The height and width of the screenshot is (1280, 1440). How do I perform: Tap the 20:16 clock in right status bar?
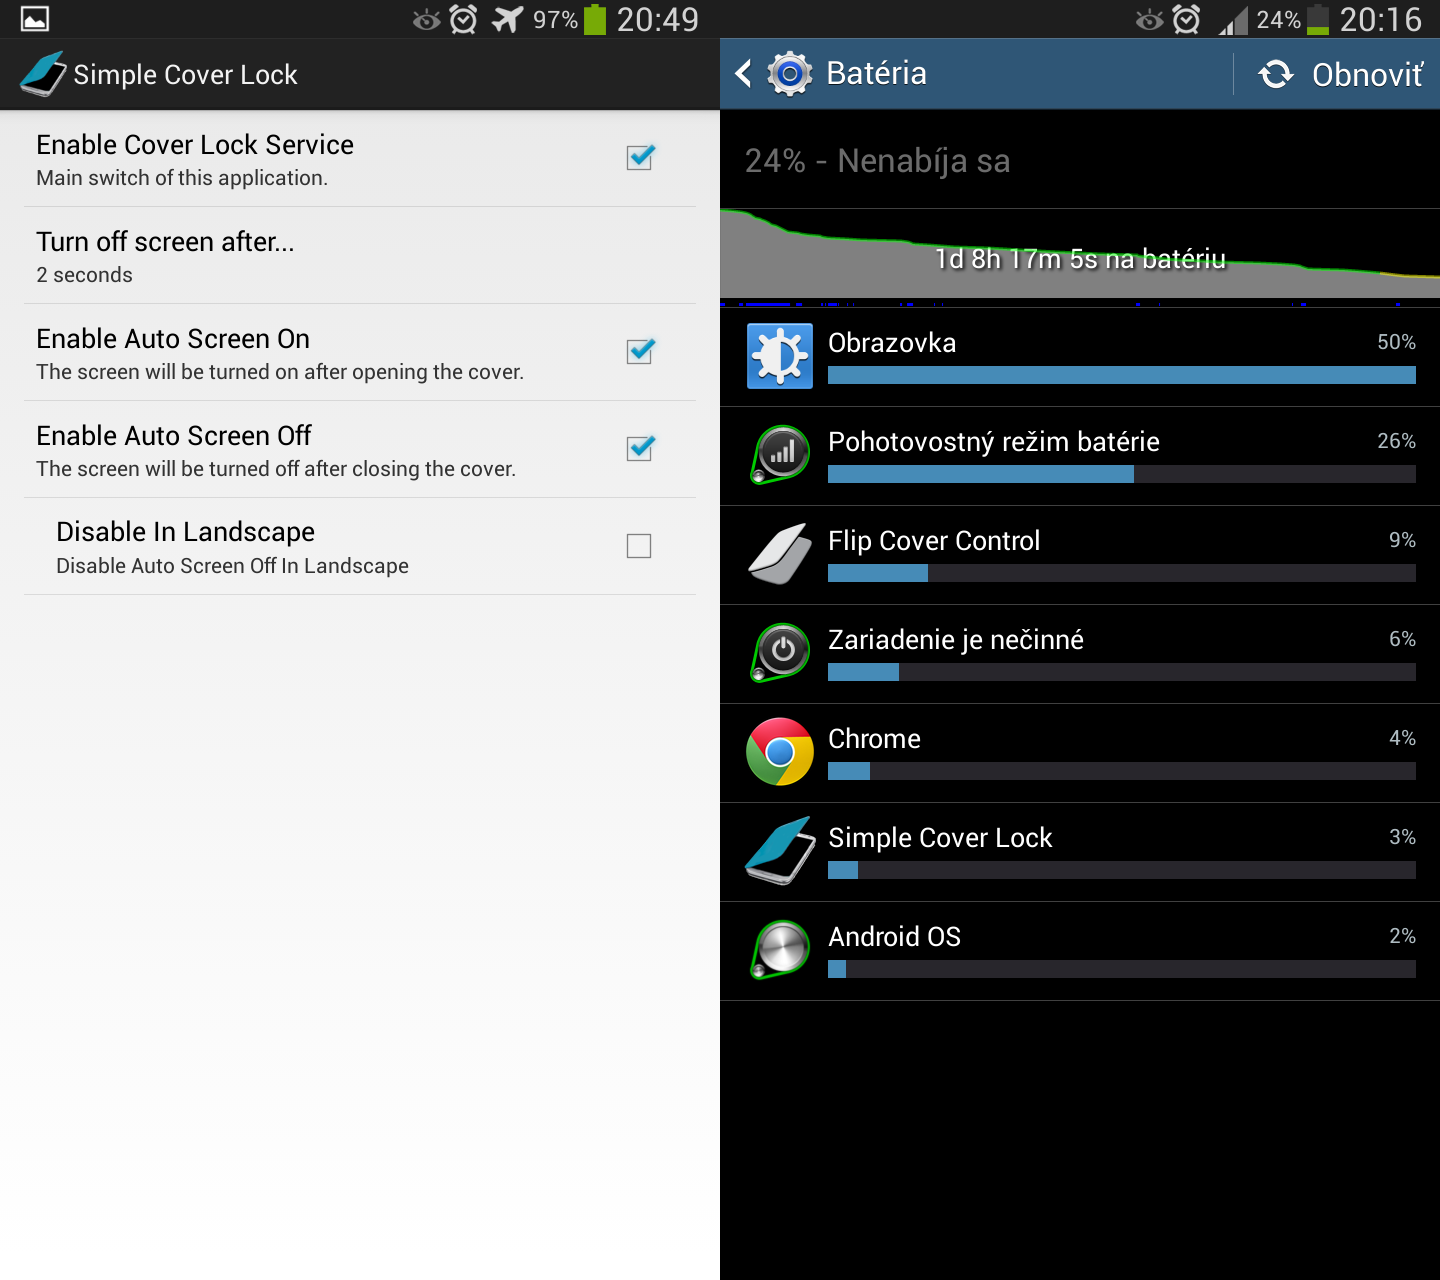click(1381, 19)
